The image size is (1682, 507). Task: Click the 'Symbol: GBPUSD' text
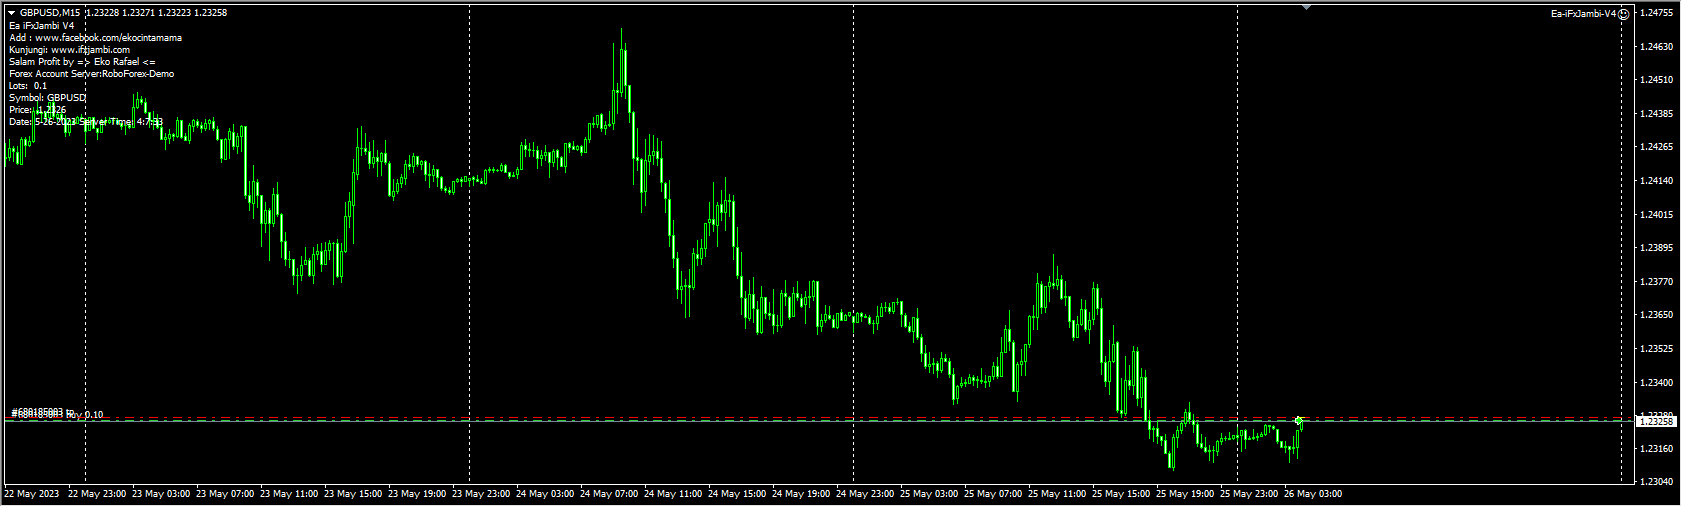(x=48, y=98)
